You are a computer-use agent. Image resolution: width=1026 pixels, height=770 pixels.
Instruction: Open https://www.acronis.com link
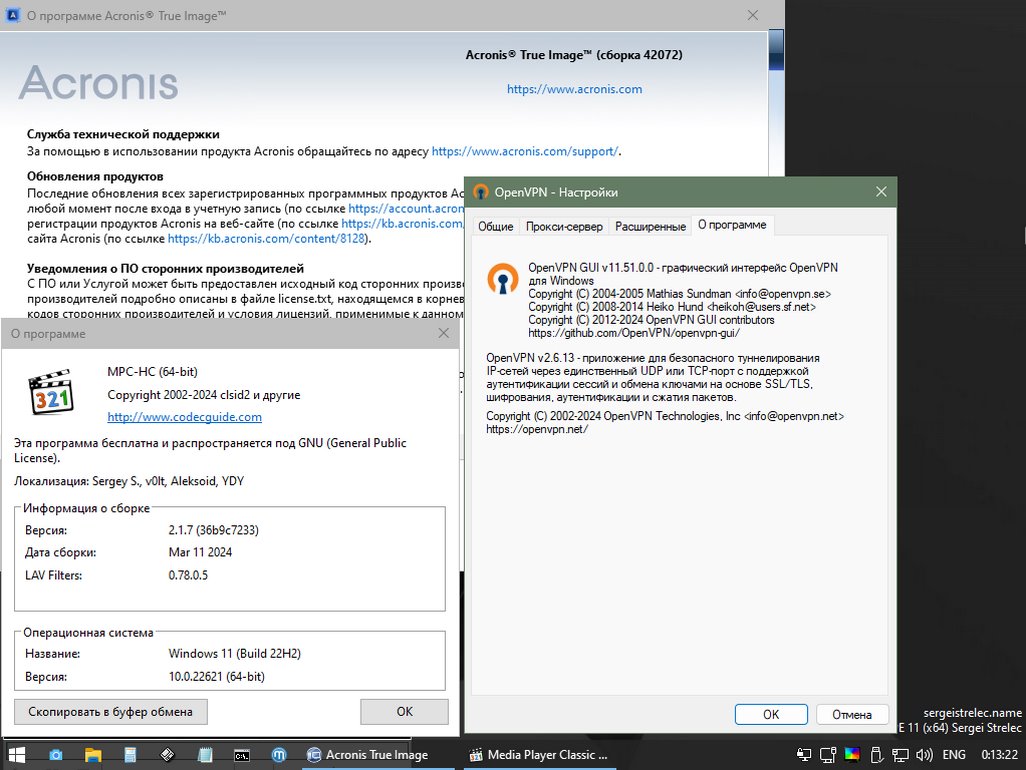click(x=575, y=89)
